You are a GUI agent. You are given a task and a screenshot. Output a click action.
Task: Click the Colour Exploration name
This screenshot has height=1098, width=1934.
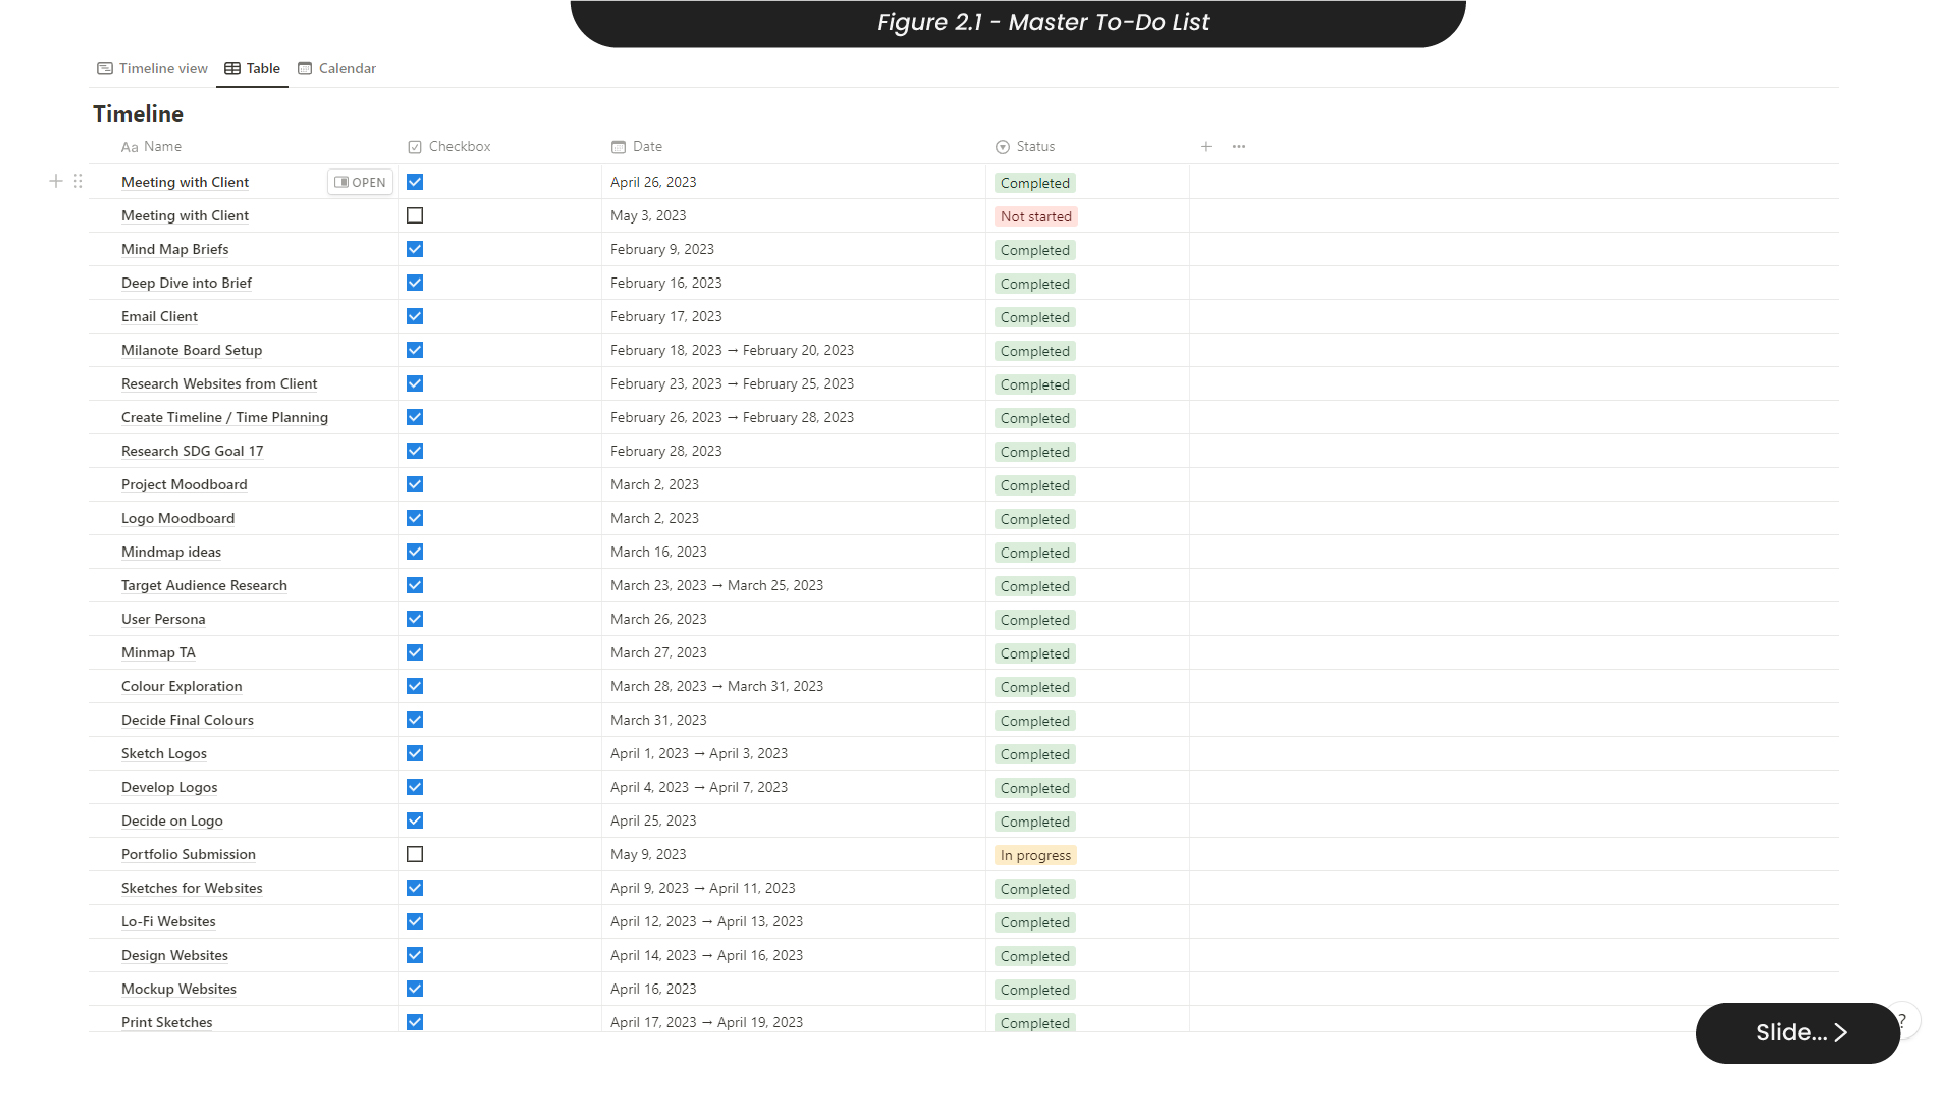click(181, 686)
